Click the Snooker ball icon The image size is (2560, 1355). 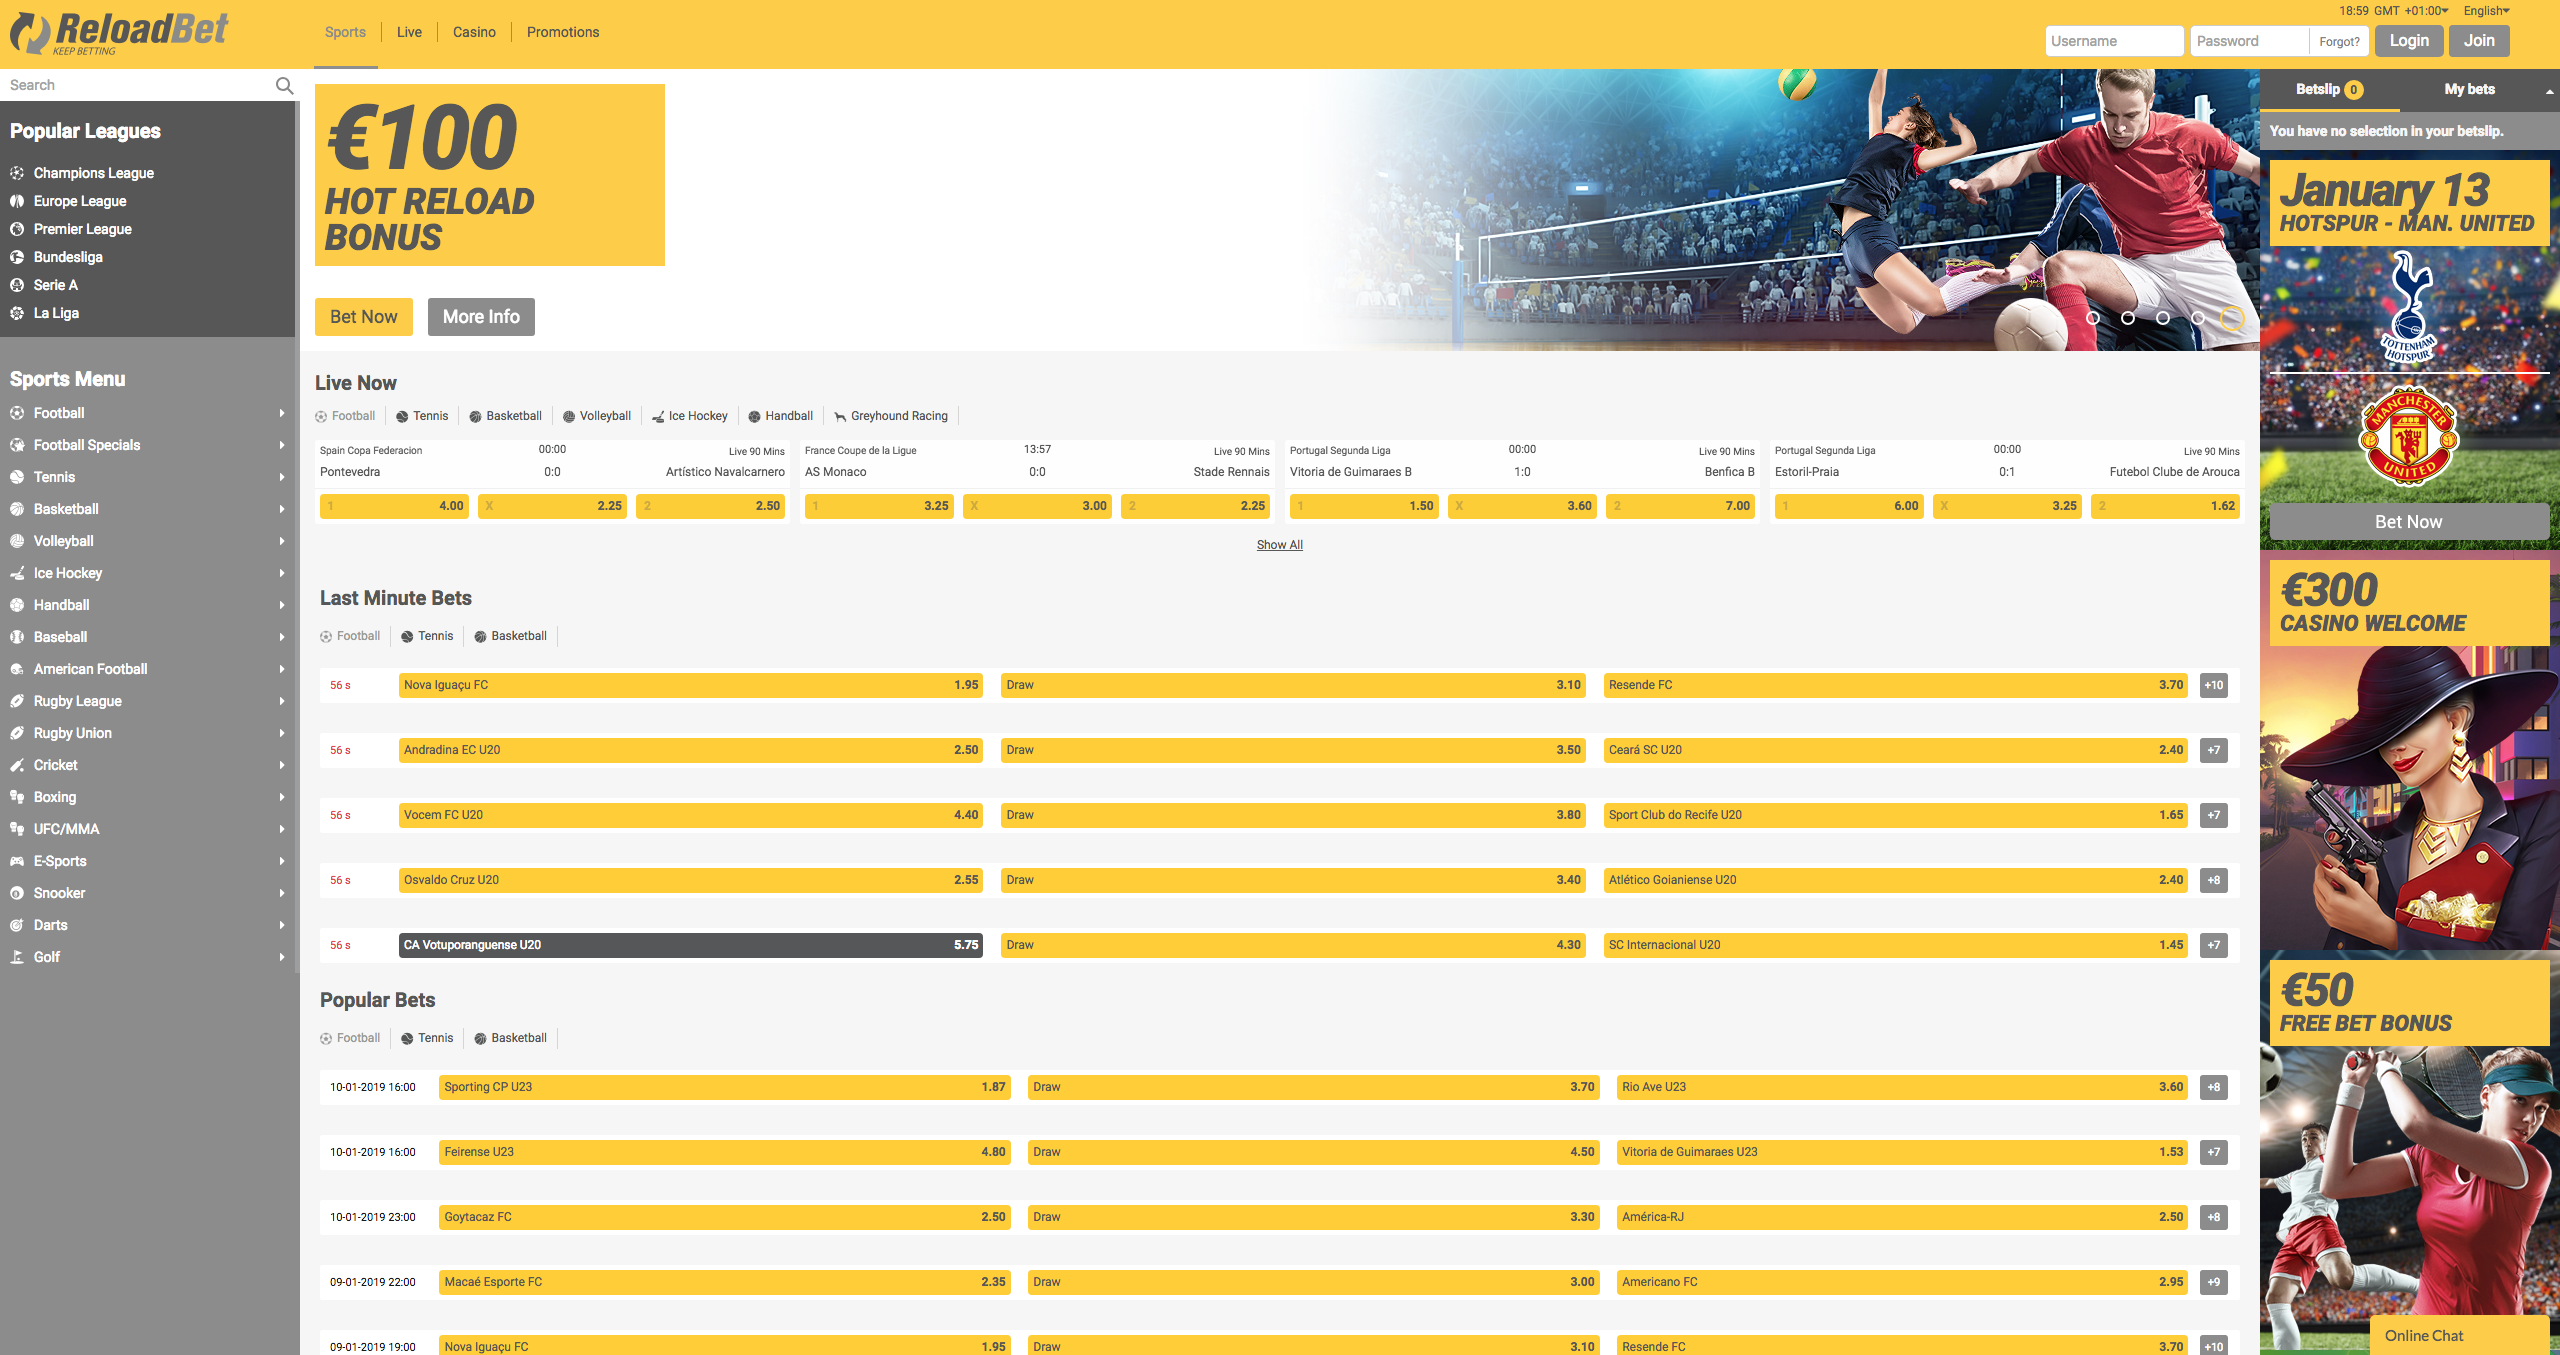(x=17, y=893)
